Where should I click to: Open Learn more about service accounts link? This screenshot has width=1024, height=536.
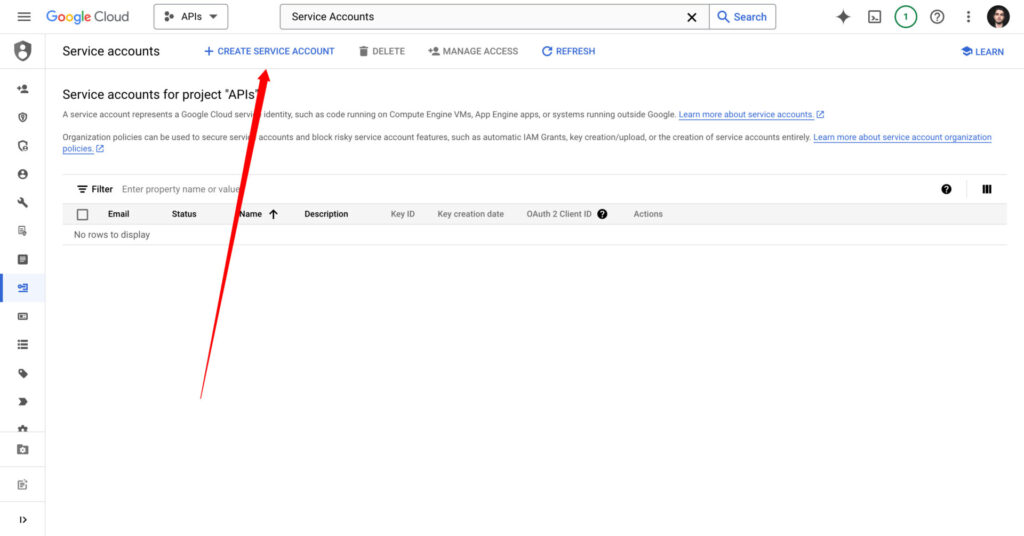(746, 115)
